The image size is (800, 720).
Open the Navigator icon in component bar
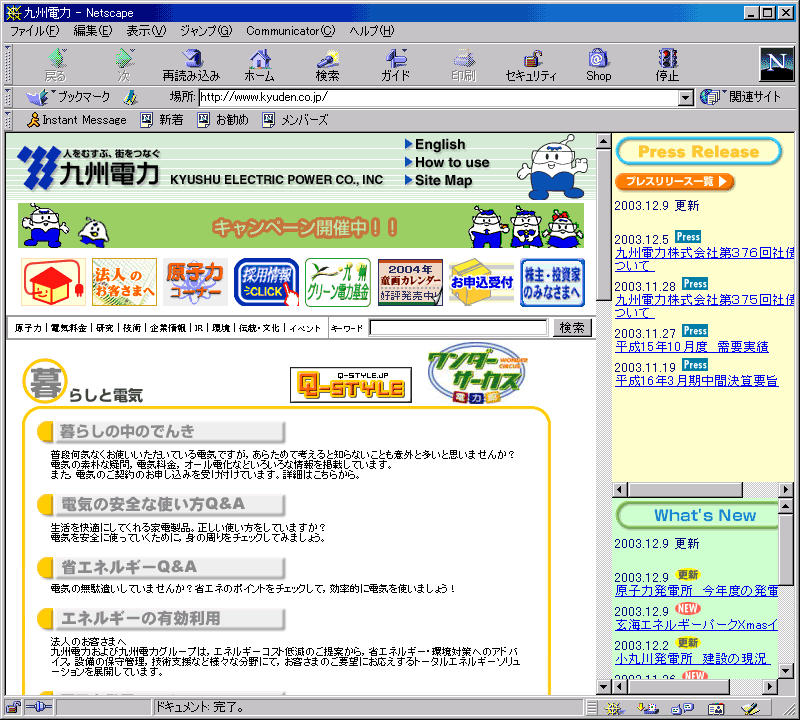coord(614,708)
